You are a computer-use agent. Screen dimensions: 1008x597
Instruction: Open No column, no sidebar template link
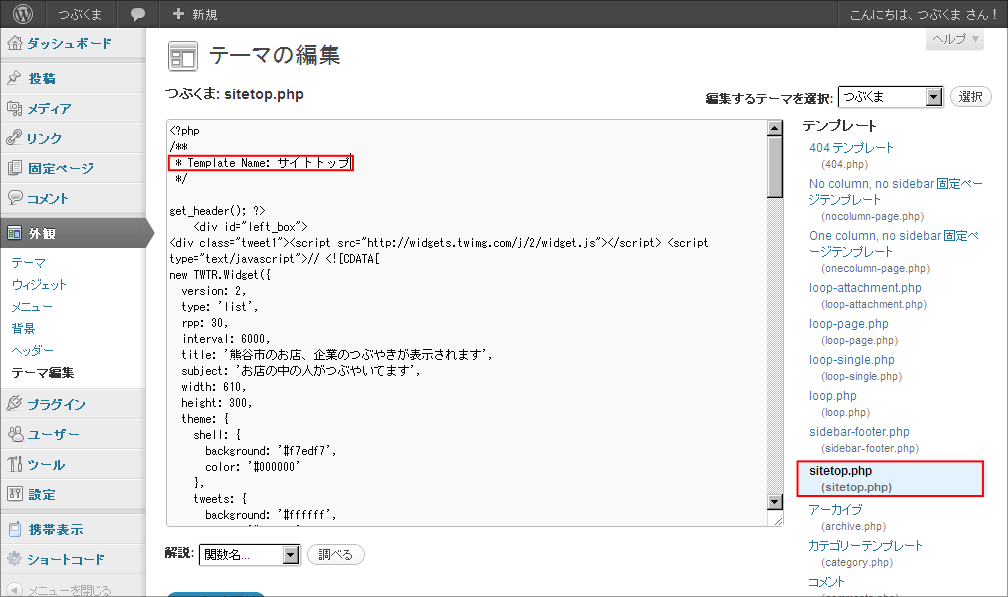pyautogui.click(x=896, y=192)
